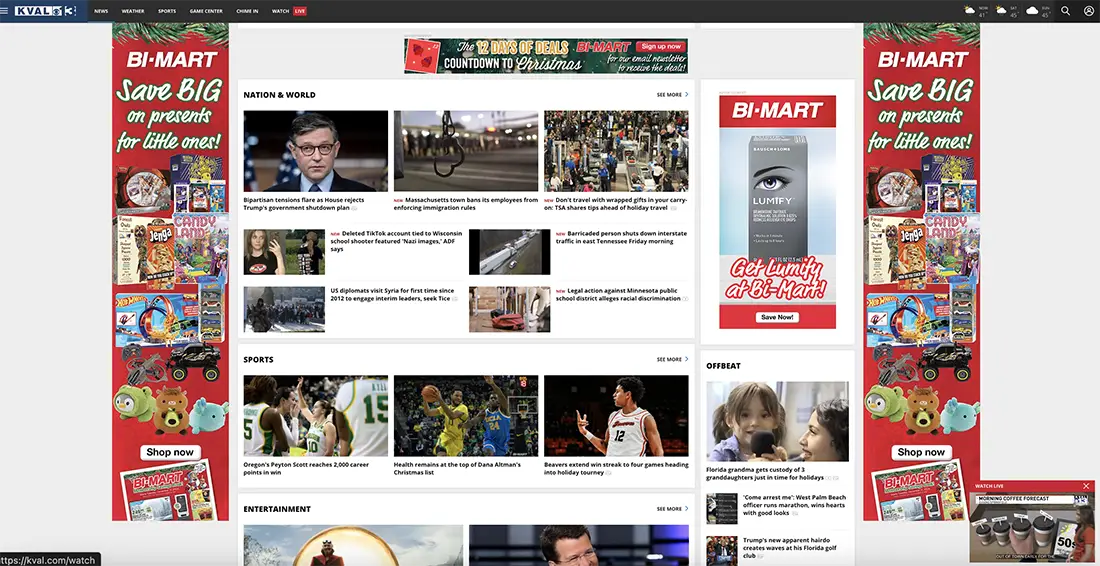1100x566 pixels.
Task: Open deleted TikTok account Wisconsin shooter headline
Action: [396, 241]
